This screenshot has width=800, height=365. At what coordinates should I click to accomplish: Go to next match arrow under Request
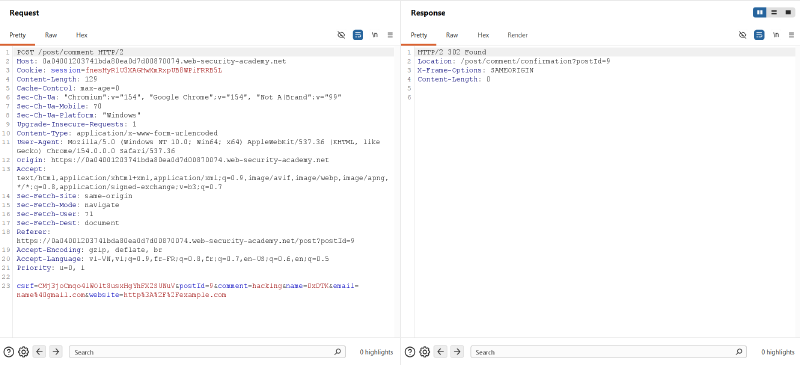[x=56, y=352]
